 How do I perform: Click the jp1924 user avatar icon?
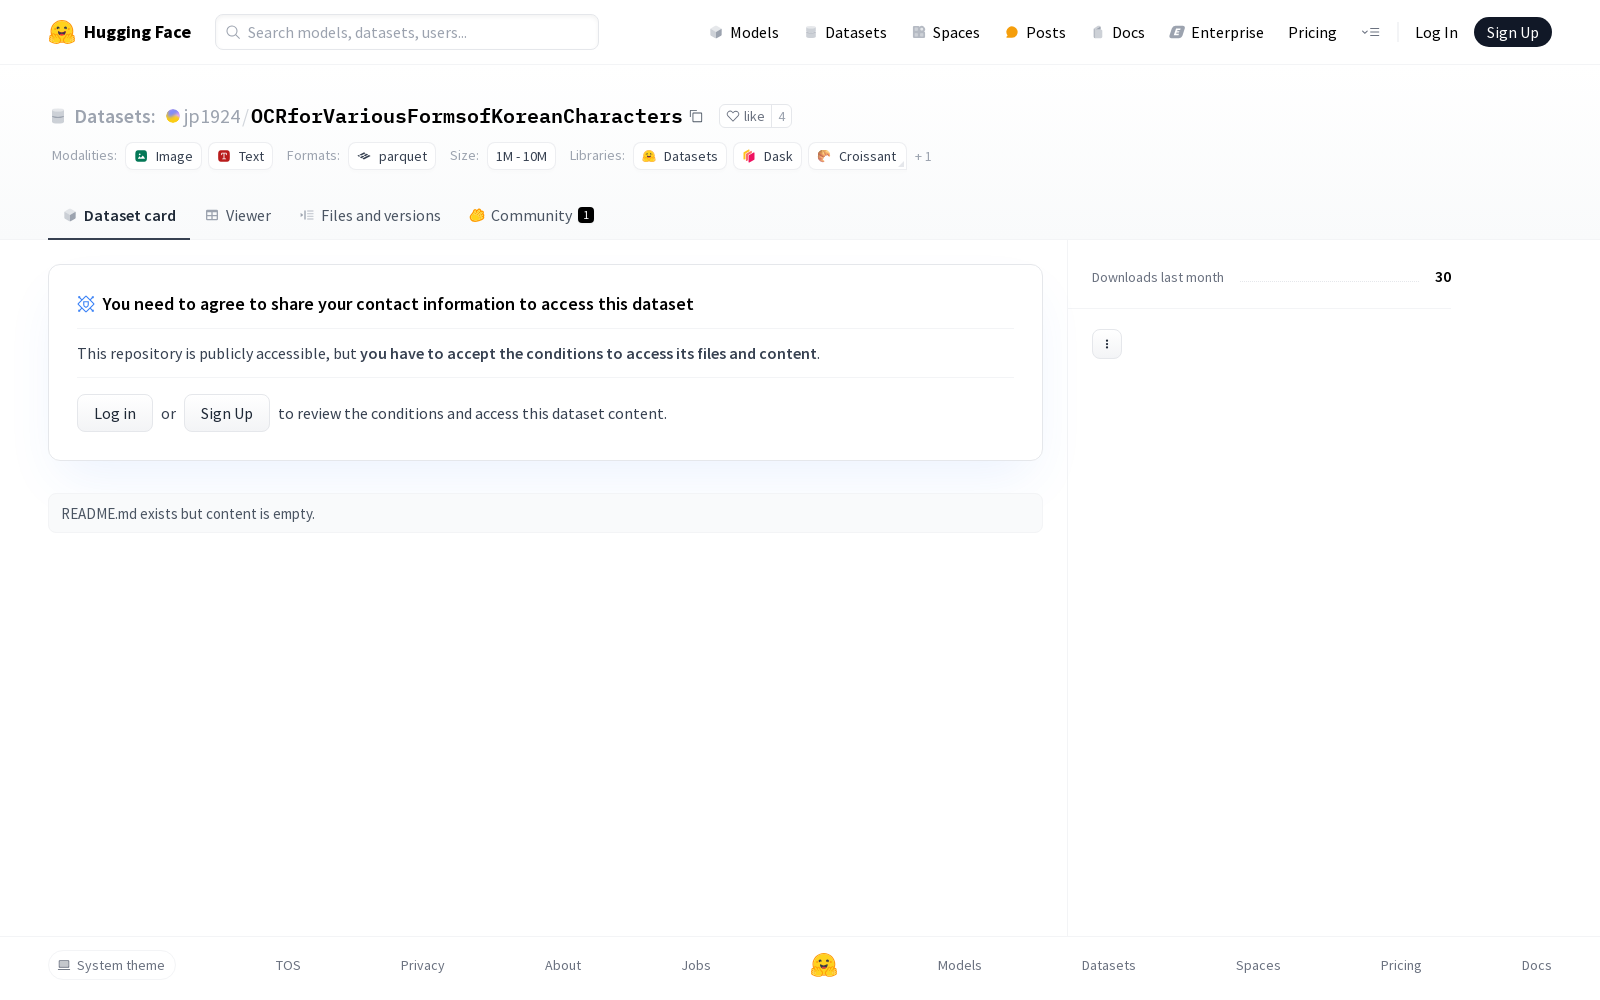(173, 116)
